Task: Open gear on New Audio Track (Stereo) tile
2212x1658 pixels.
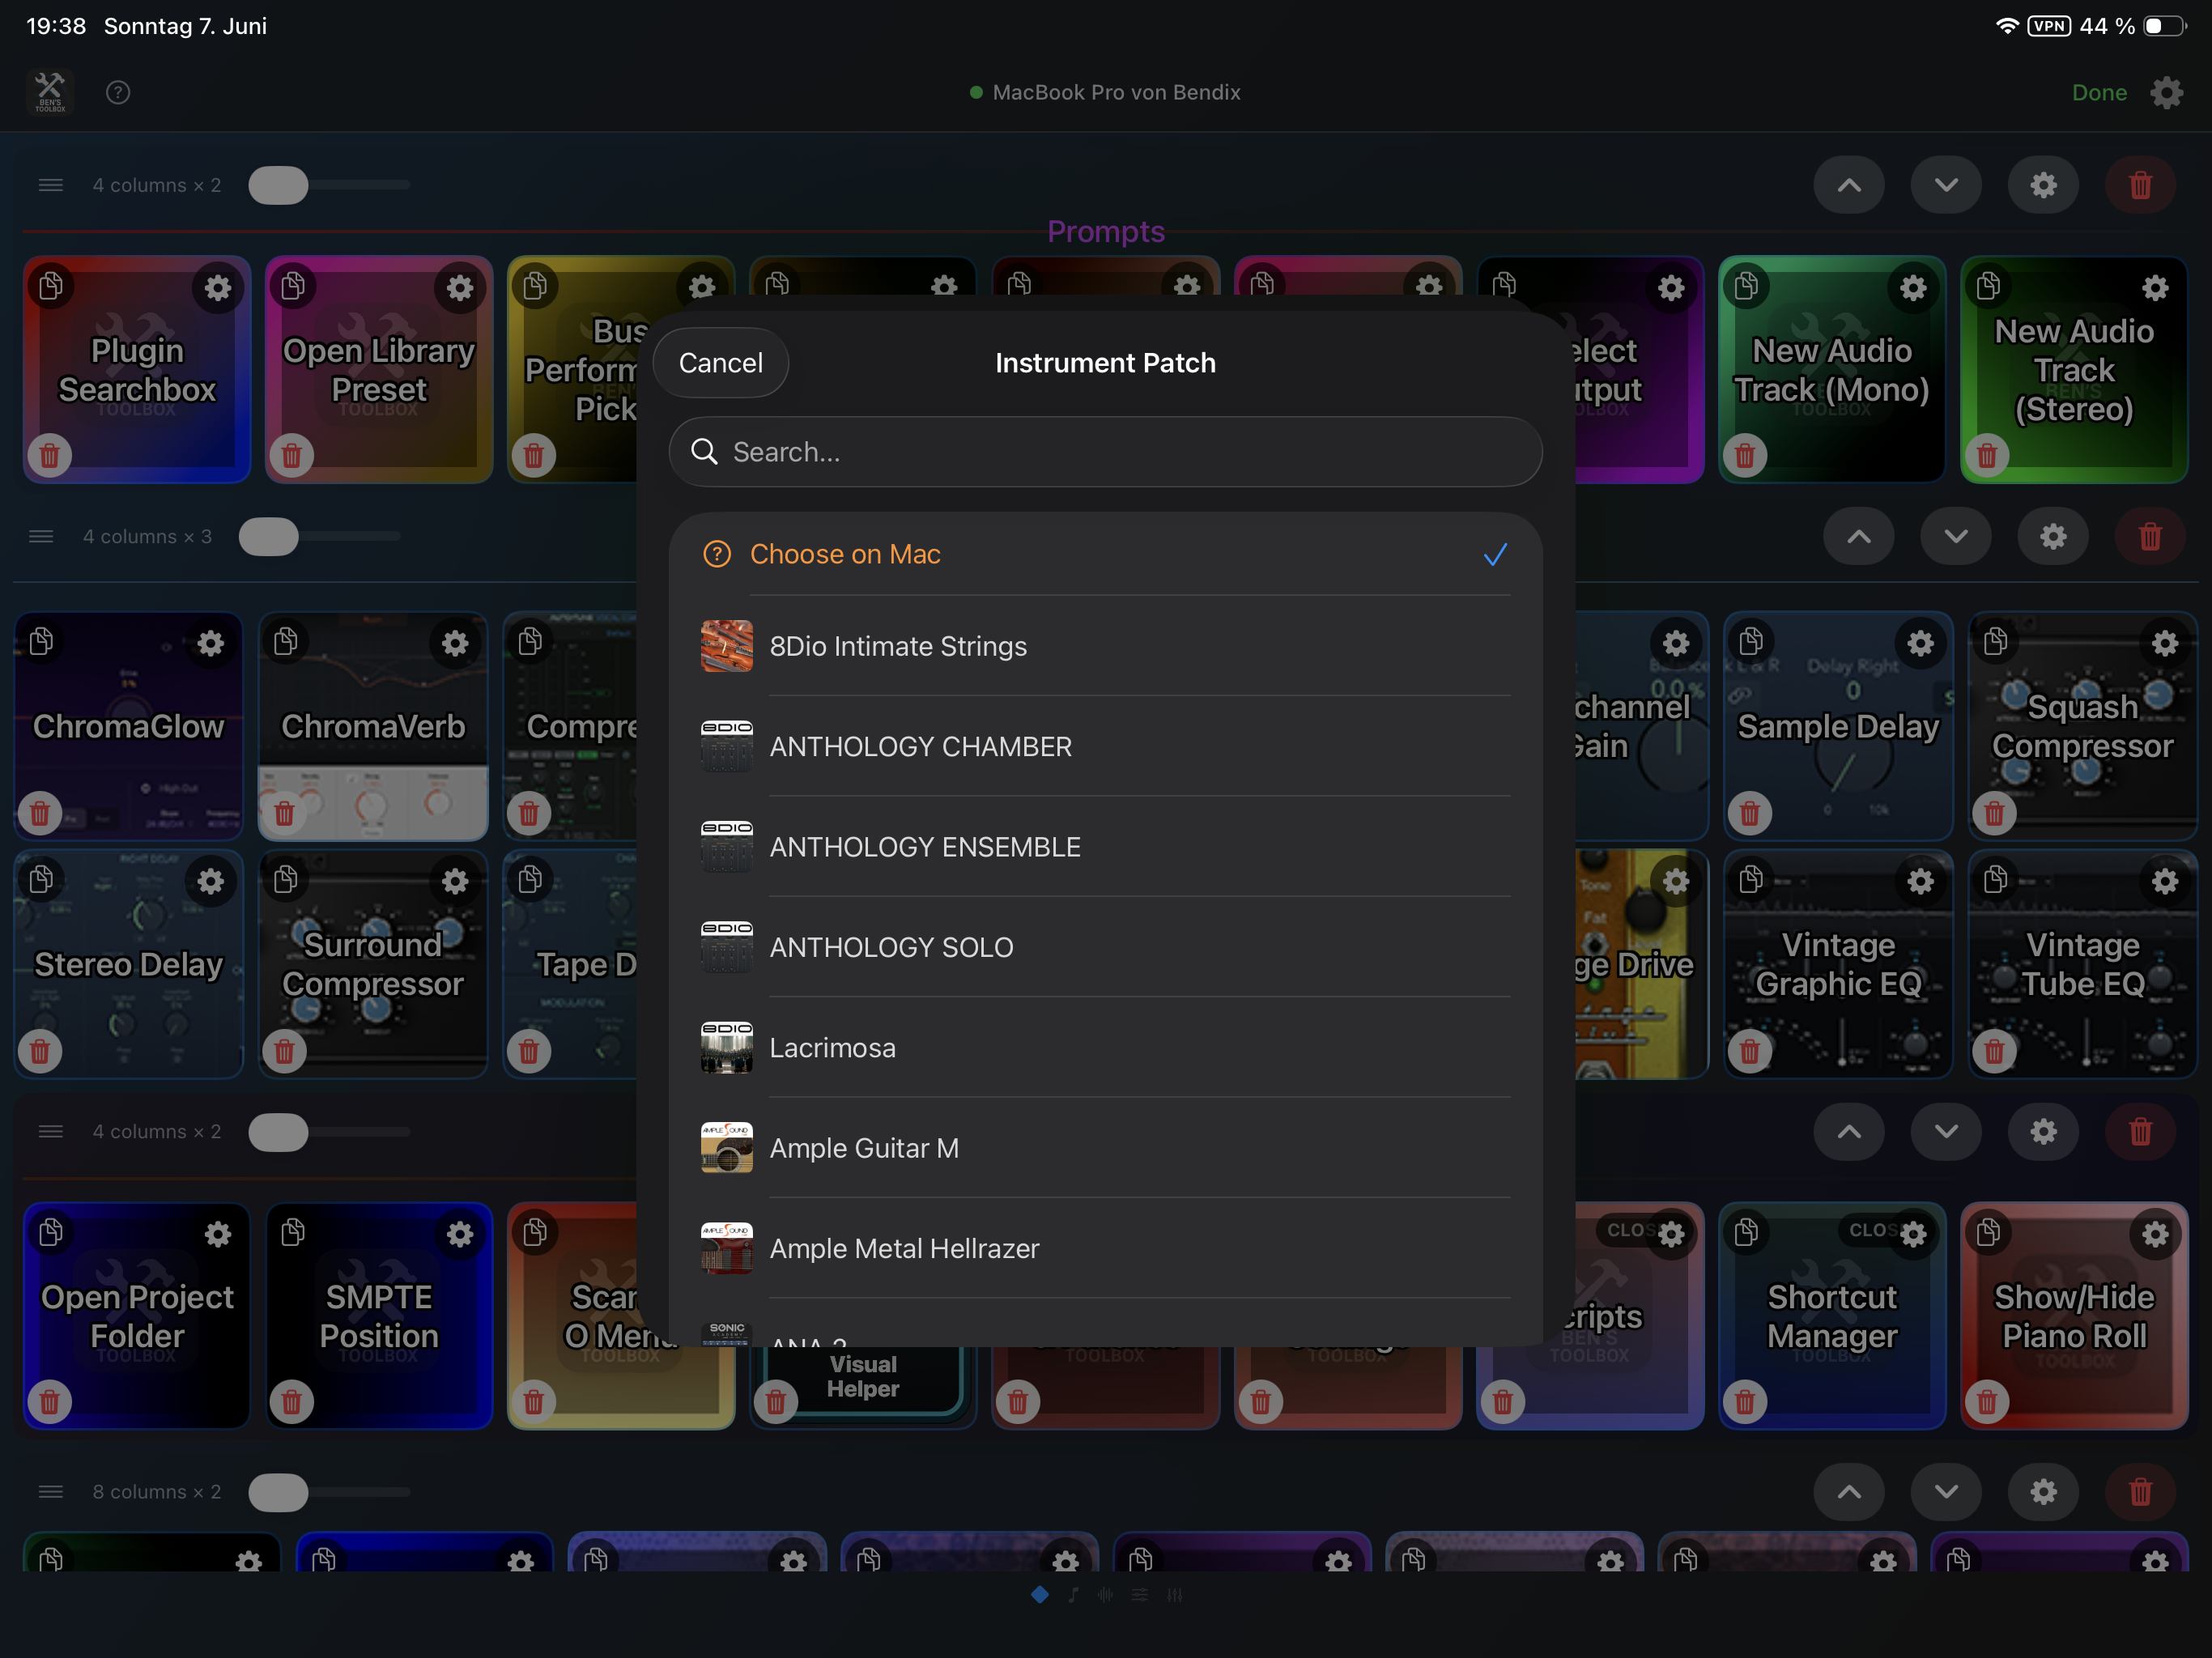Action: (2155, 288)
